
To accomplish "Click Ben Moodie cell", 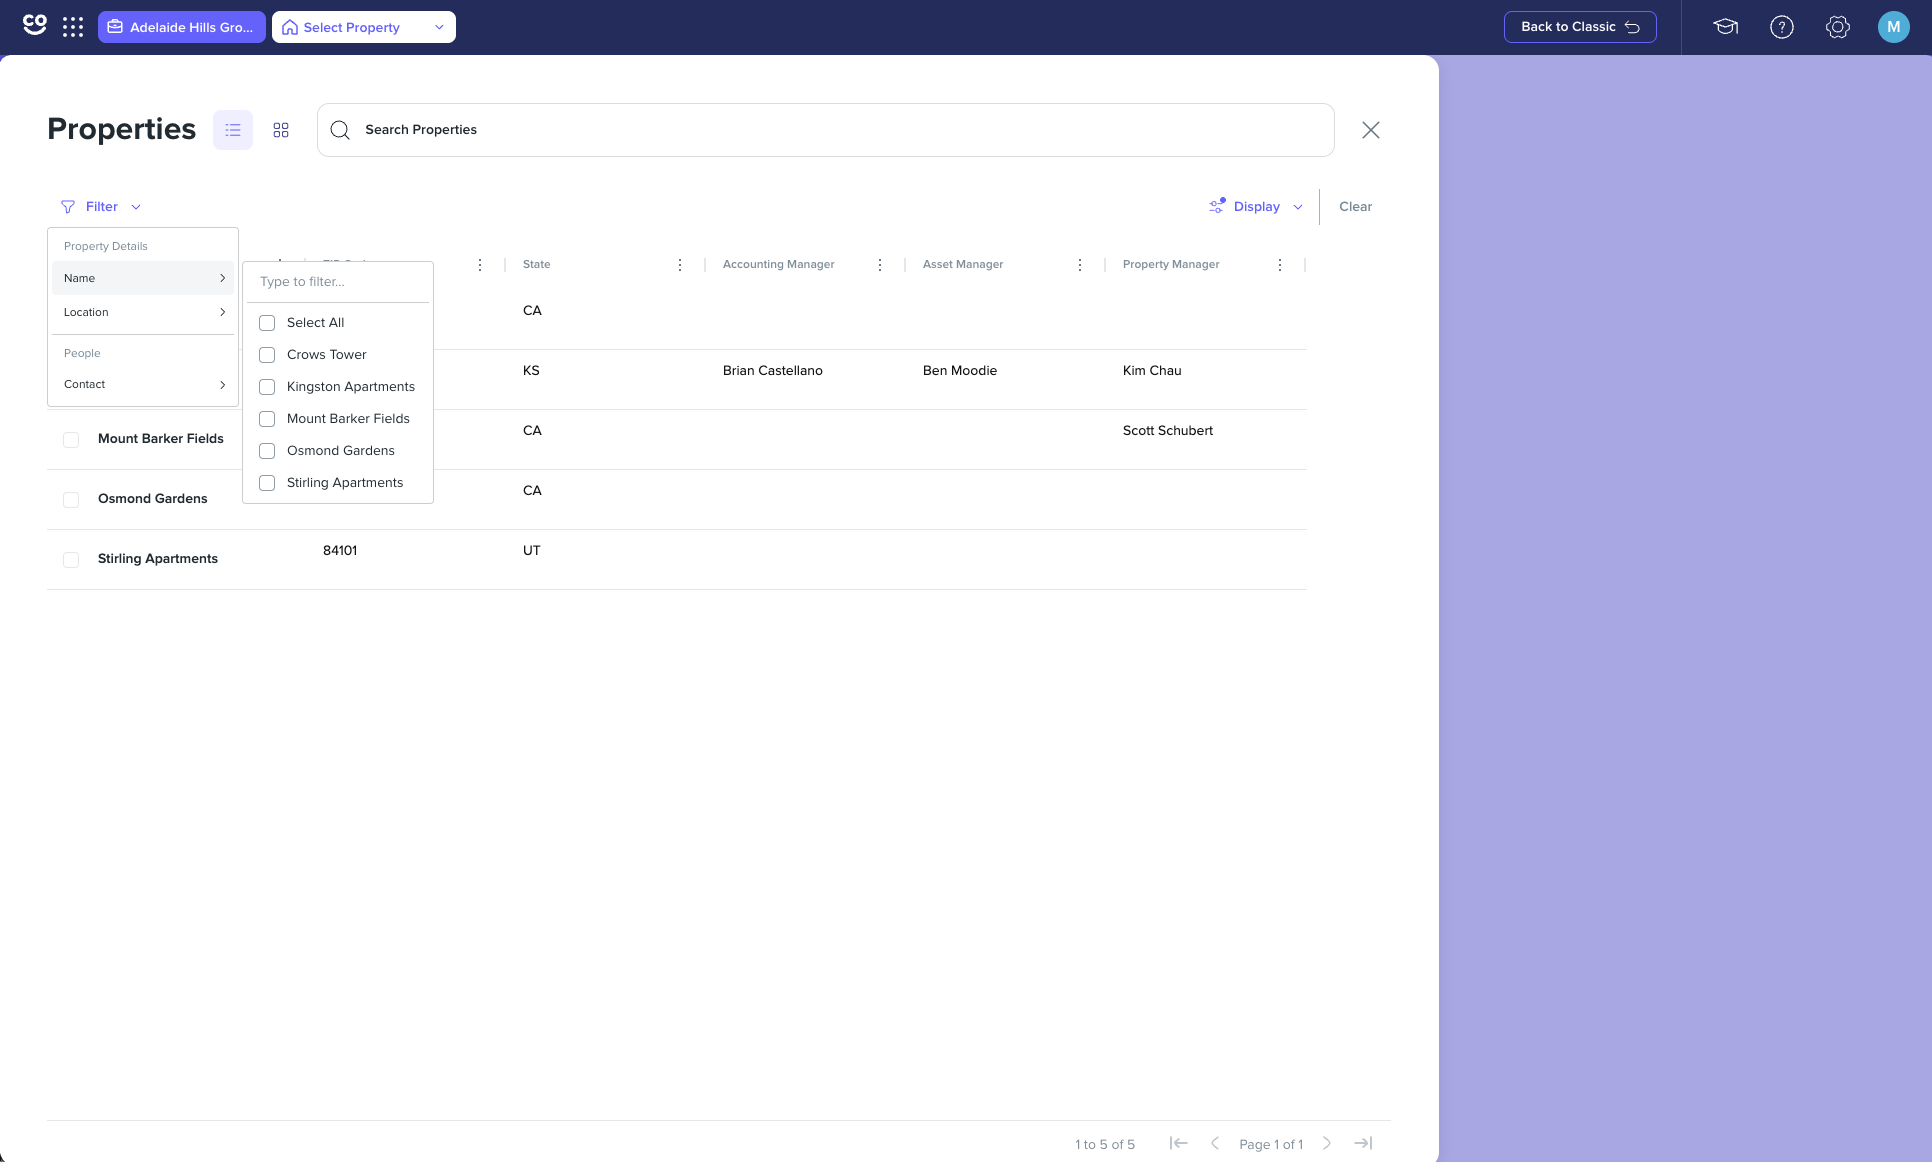I will [960, 370].
